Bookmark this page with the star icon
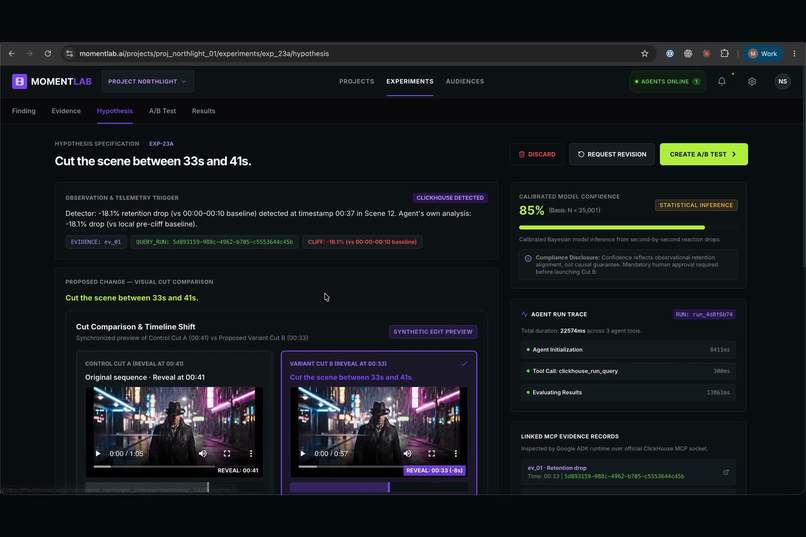Viewport: 806px width, 537px height. click(x=644, y=53)
